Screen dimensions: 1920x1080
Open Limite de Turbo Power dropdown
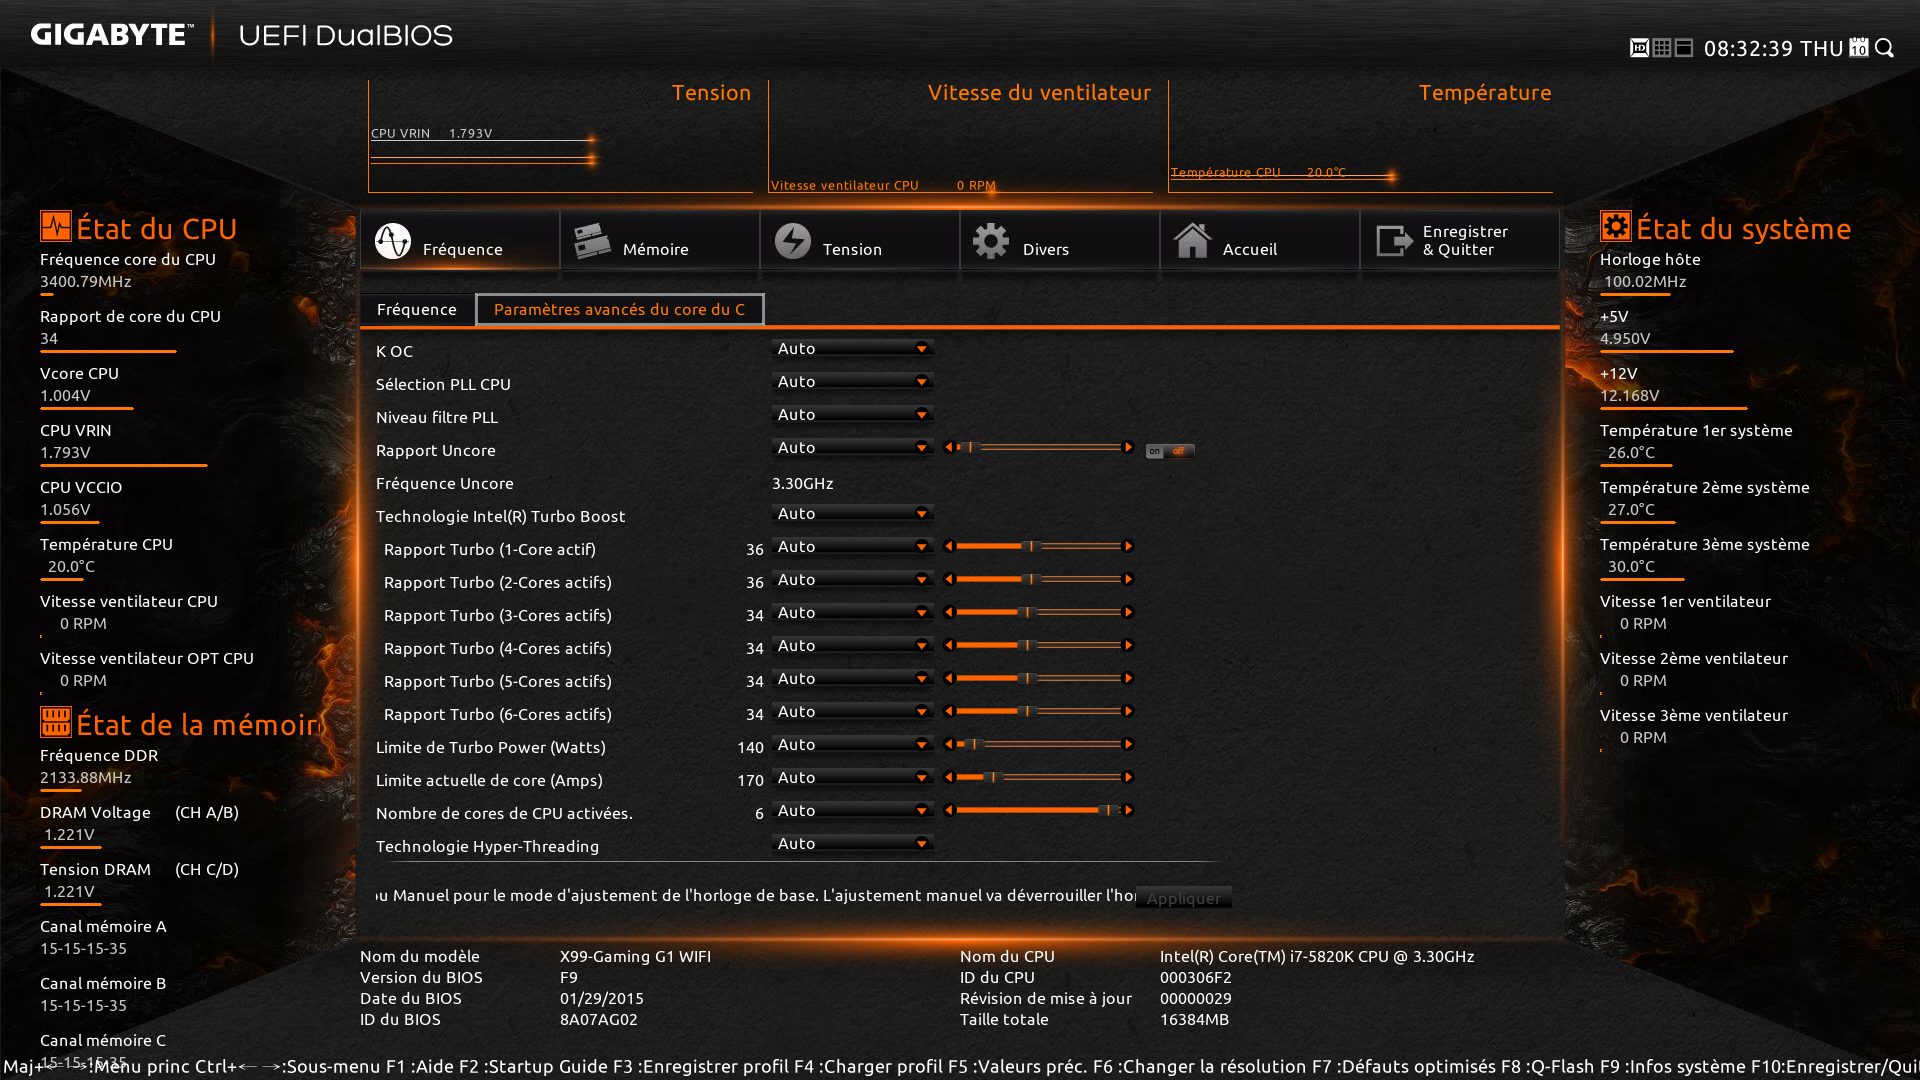pyautogui.click(x=853, y=744)
